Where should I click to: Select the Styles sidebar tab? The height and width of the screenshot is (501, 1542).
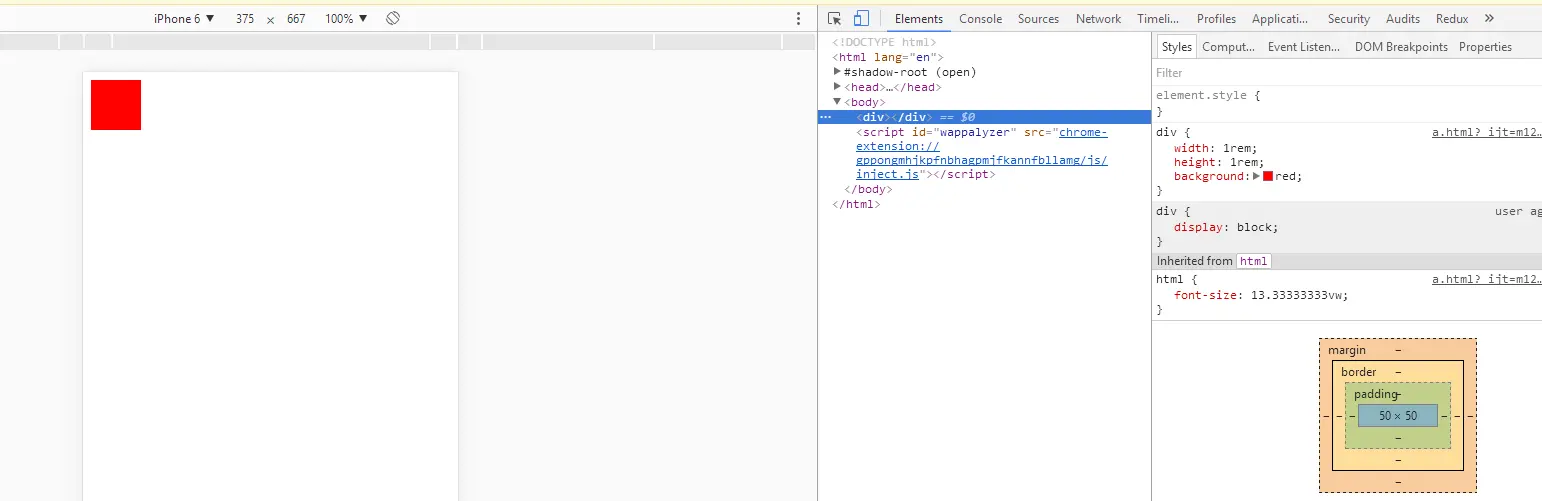pos(1176,46)
